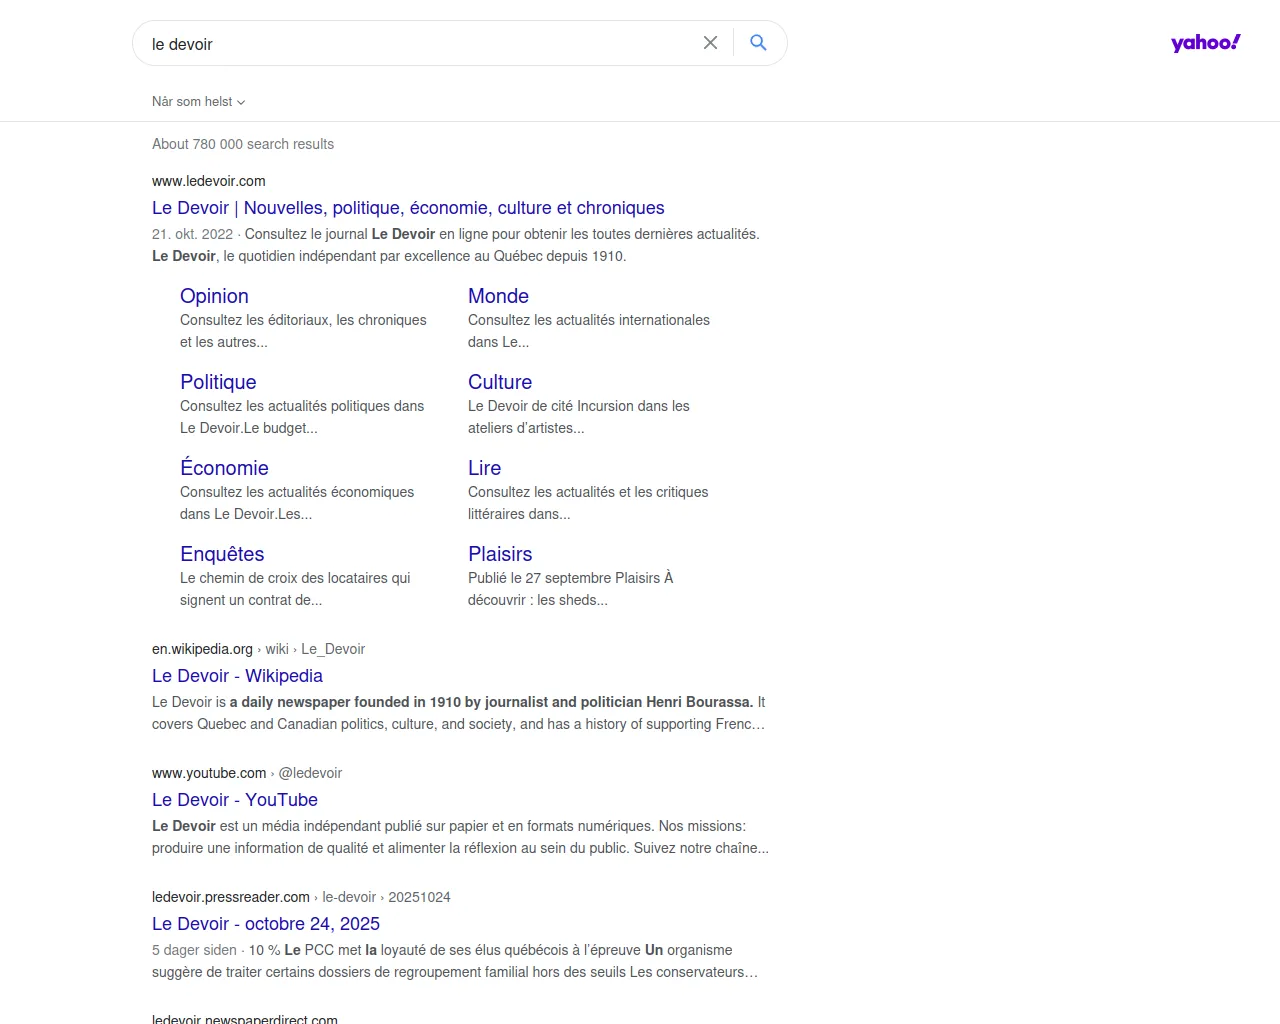Open the 'Le Devoir - YouTube' result
The image size is (1280, 1024).
(235, 800)
